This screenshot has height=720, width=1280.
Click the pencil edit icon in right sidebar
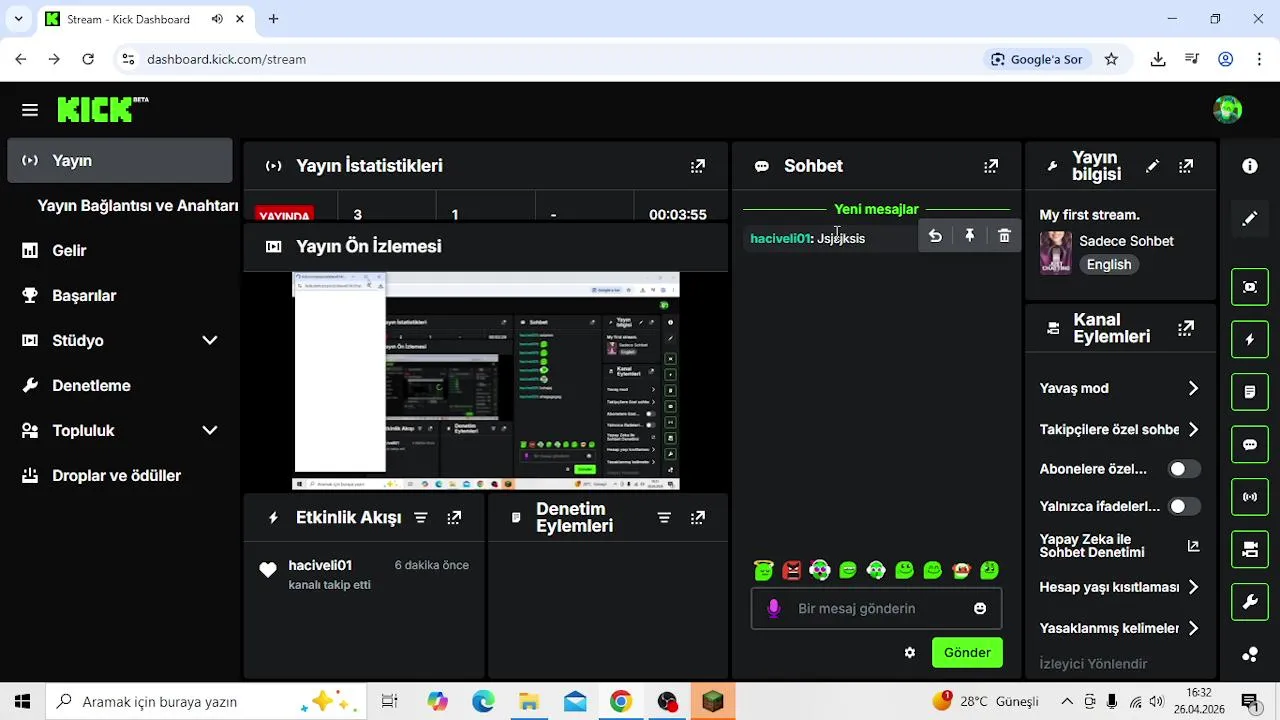click(1250, 218)
